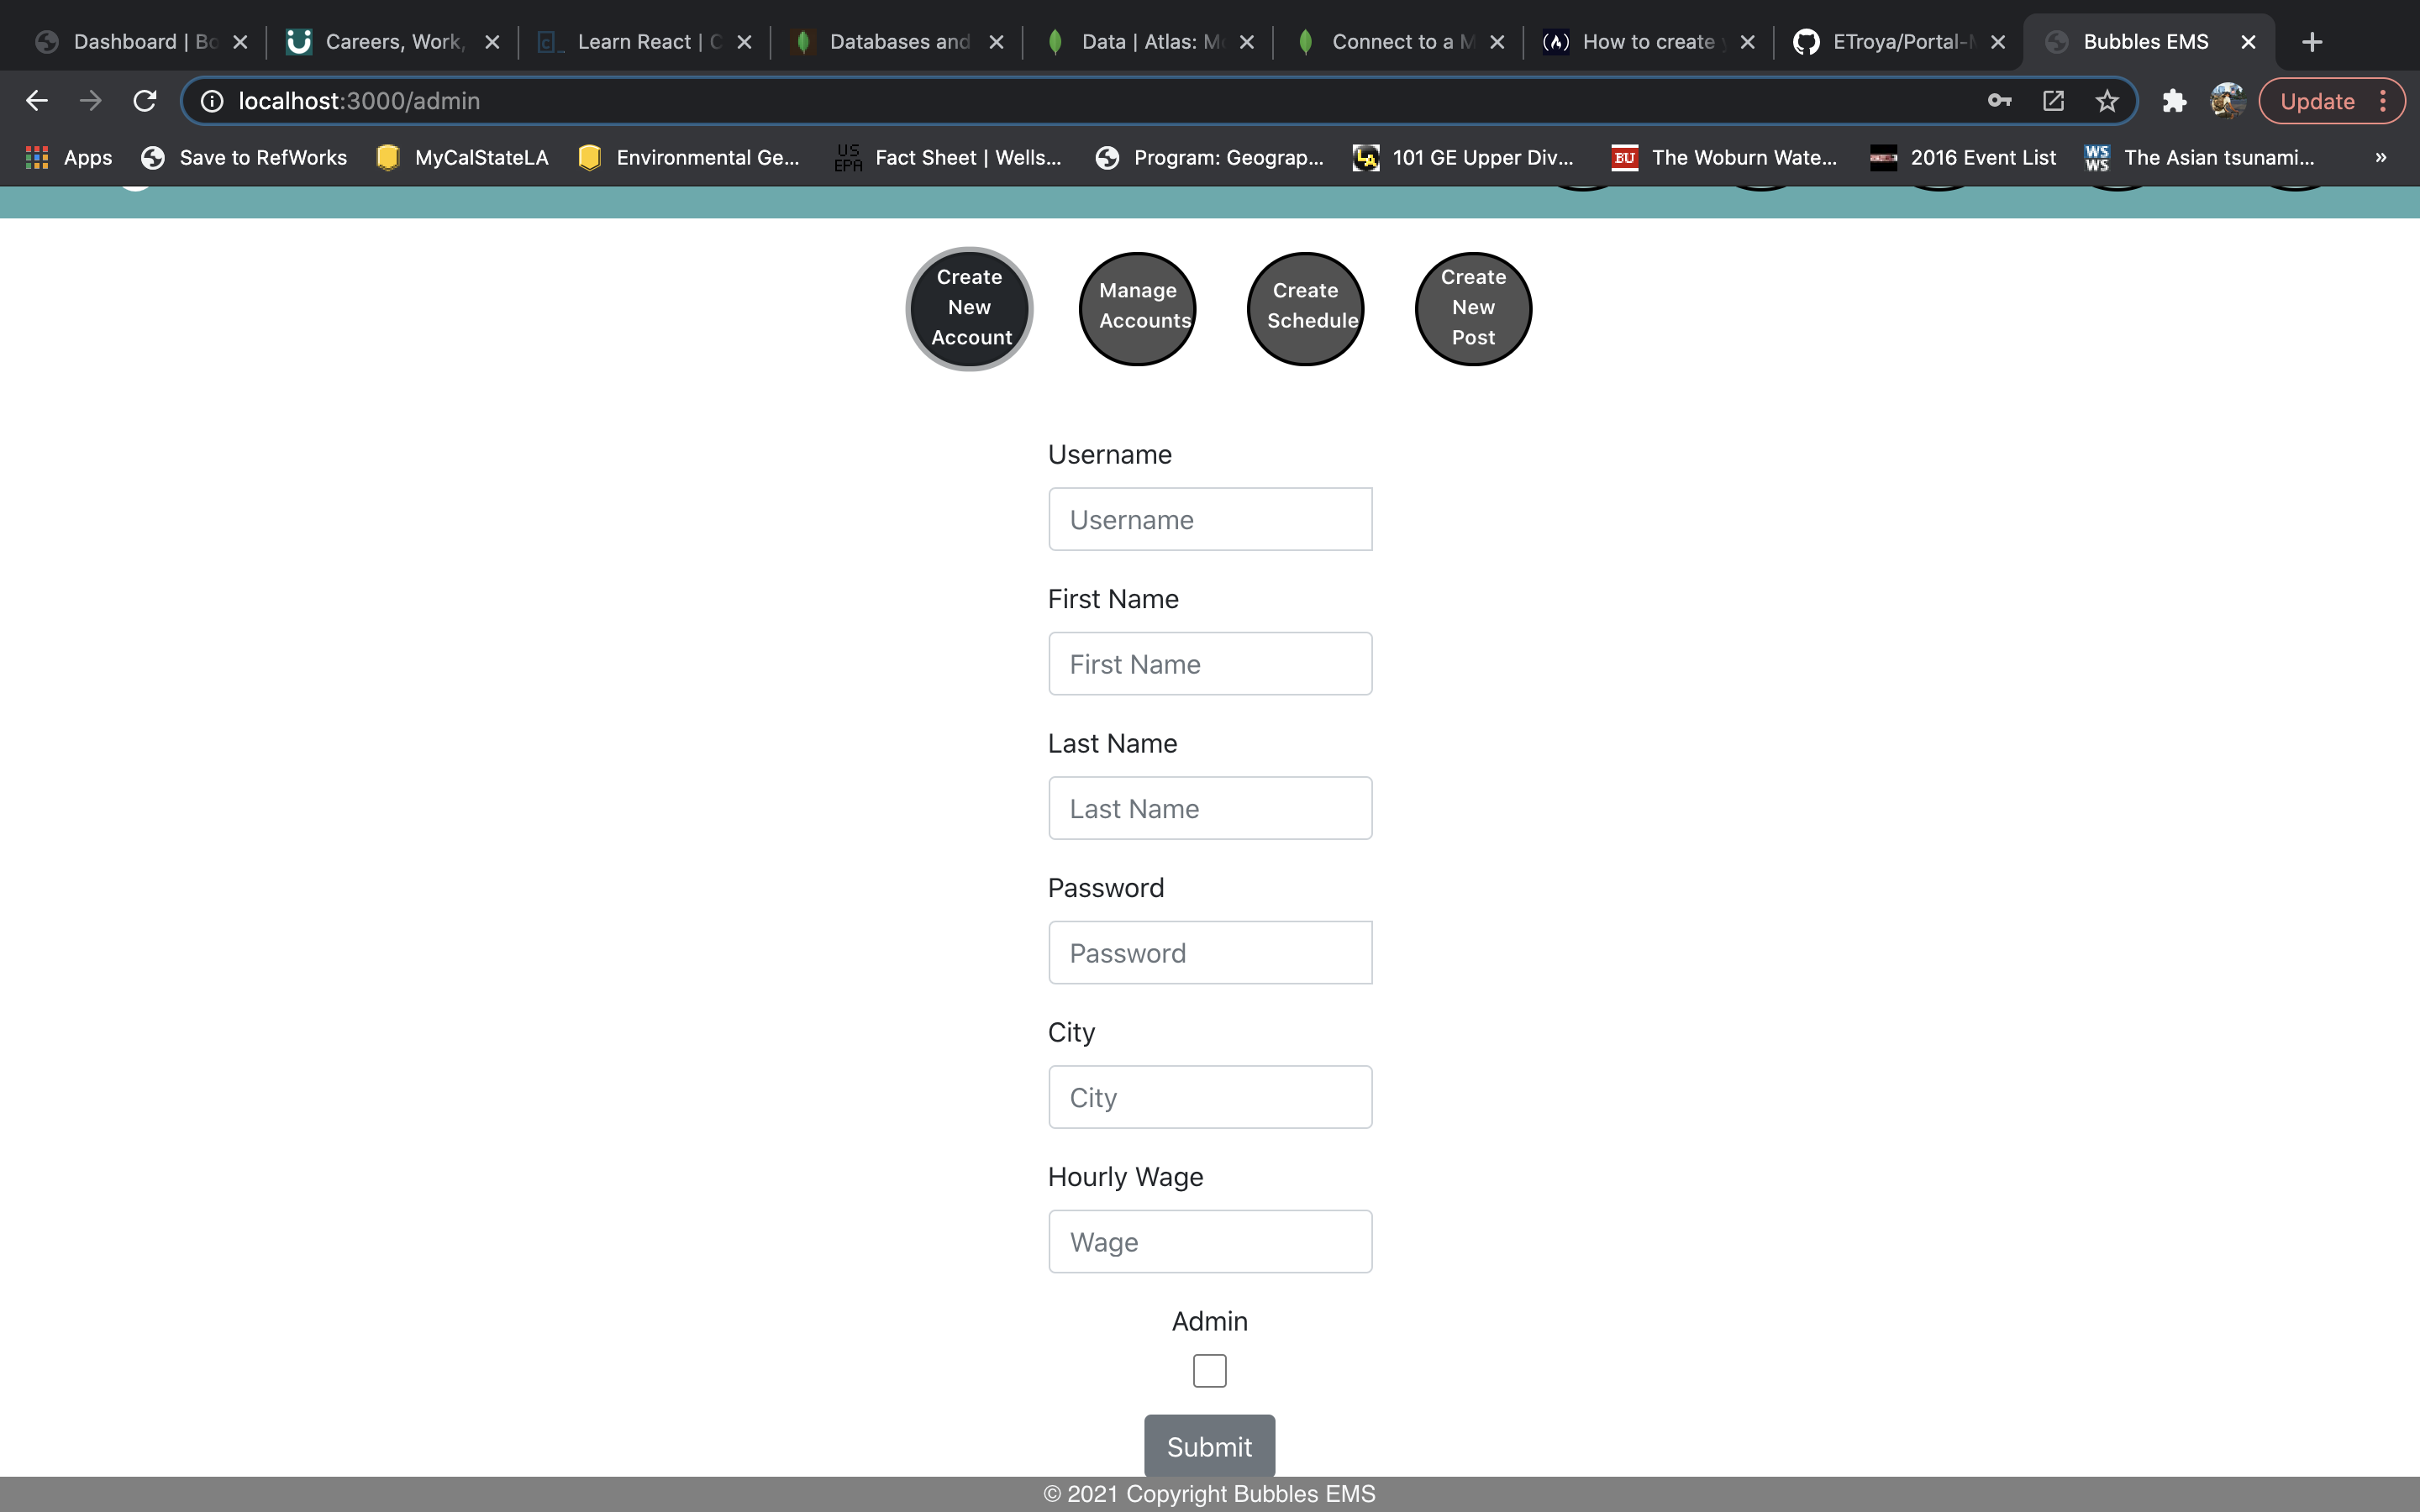This screenshot has width=2420, height=1512.
Task: Select the Username input field
Action: pos(1209,519)
